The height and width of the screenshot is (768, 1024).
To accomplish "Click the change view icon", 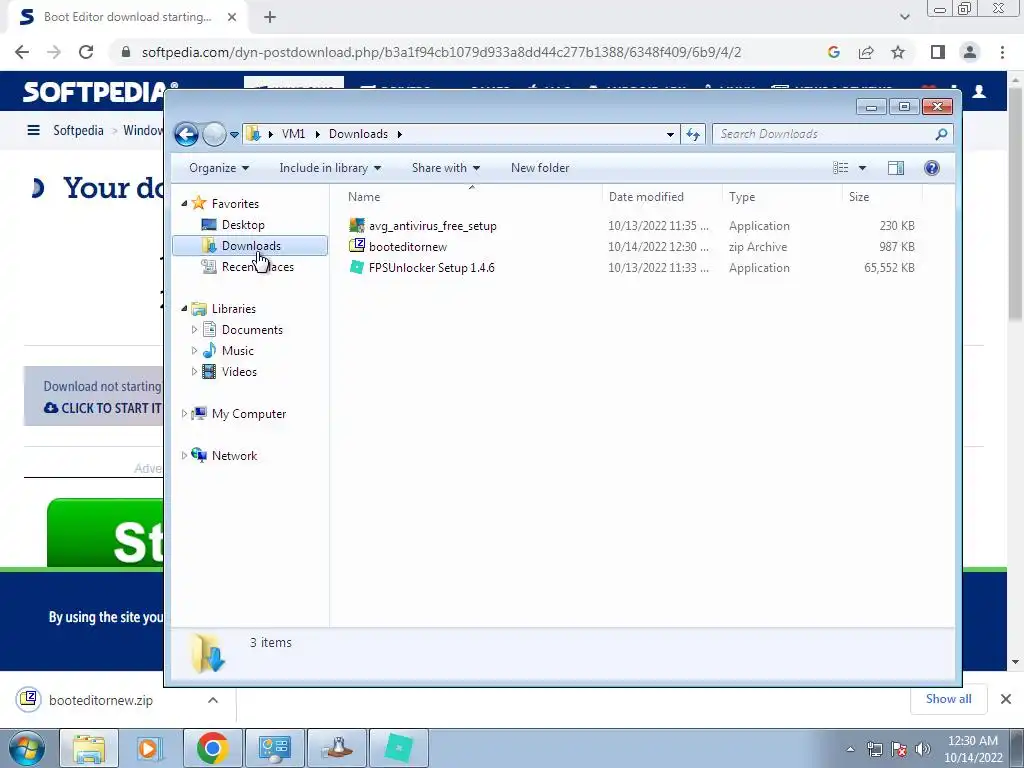I will point(840,168).
